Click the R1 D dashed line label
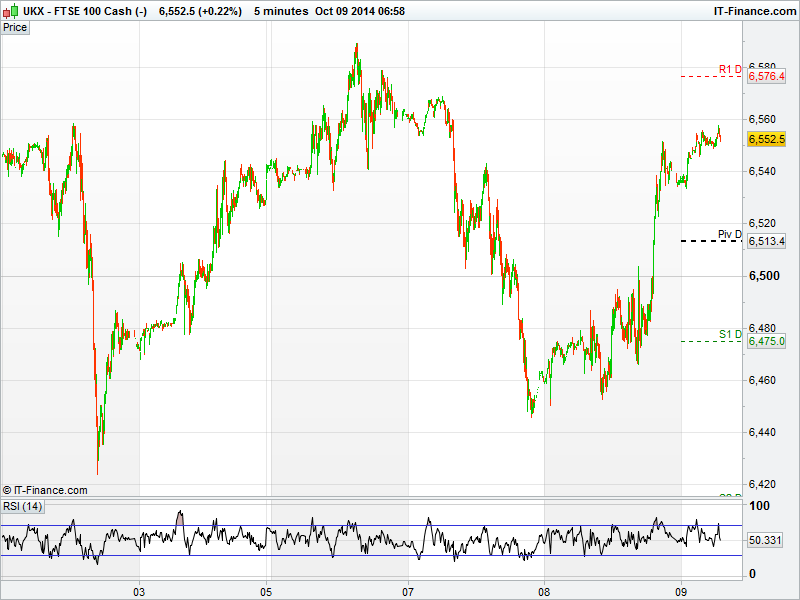This screenshot has width=800, height=600. [730, 69]
